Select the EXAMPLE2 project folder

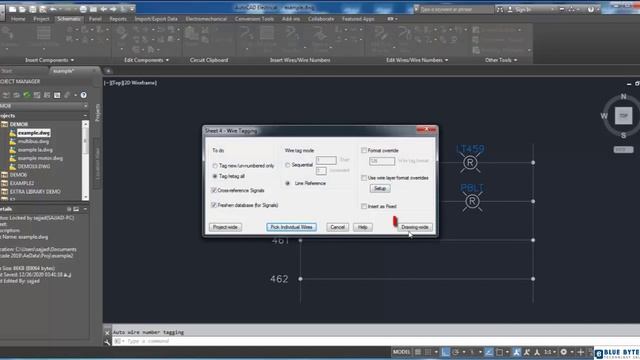[x=22, y=183]
